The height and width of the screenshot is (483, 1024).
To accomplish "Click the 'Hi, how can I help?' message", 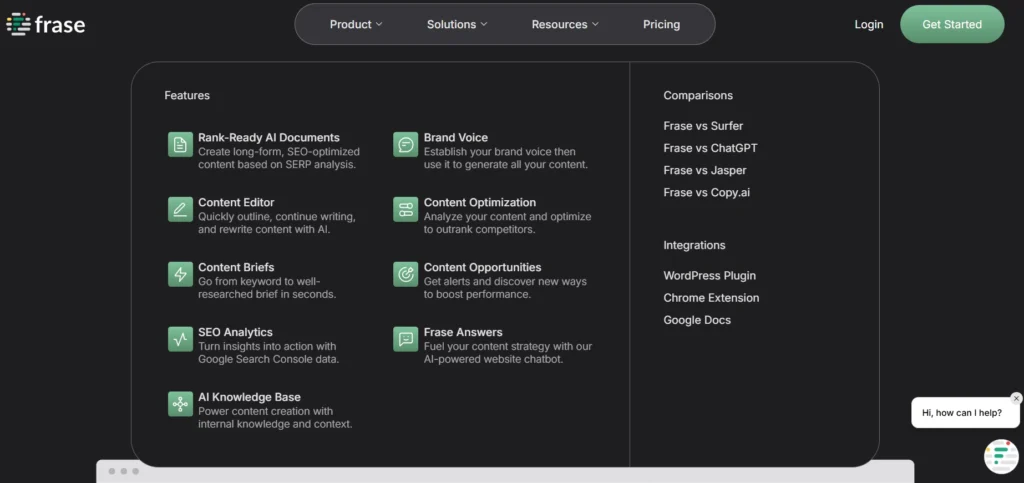I will coord(962,413).
